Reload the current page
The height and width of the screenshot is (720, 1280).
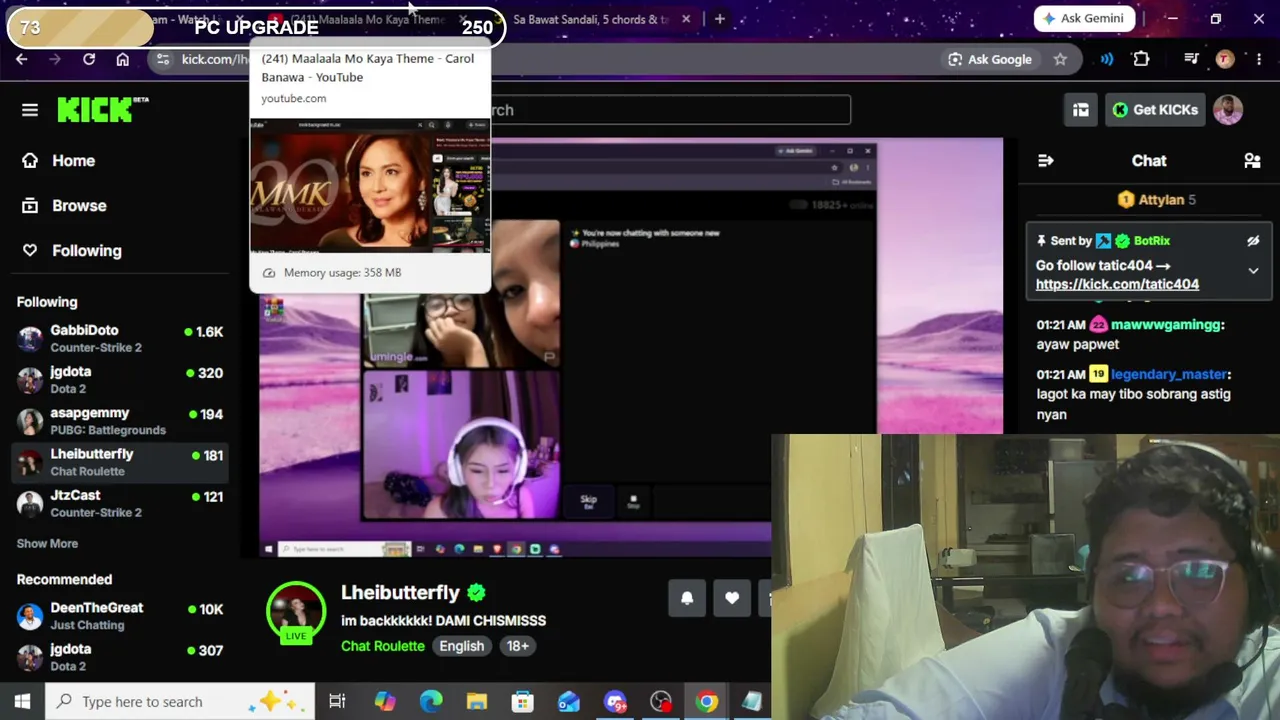click(x=89, y=60)
